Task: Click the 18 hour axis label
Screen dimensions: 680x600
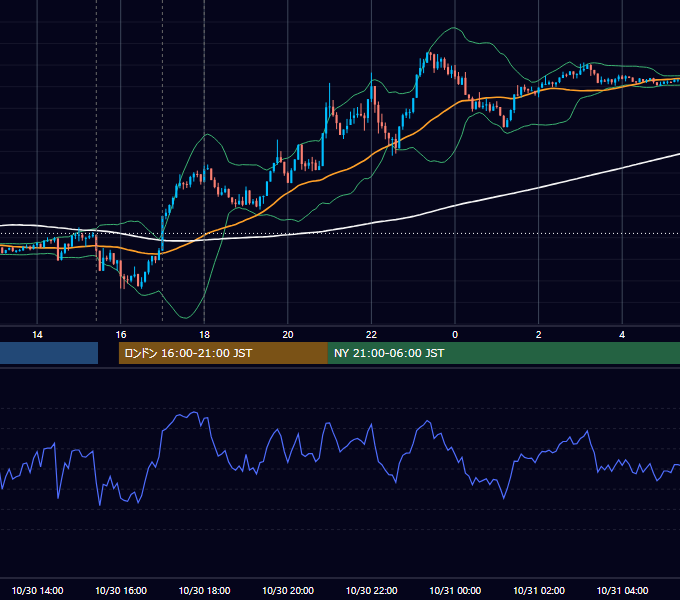Action: (204, 335)
